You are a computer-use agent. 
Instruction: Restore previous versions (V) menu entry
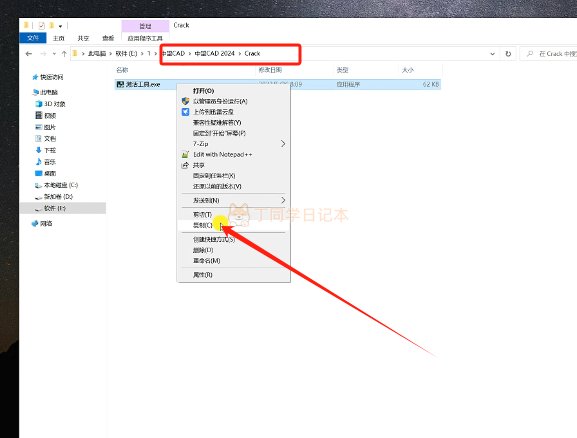pyautogui.click(x=217, y=186)
